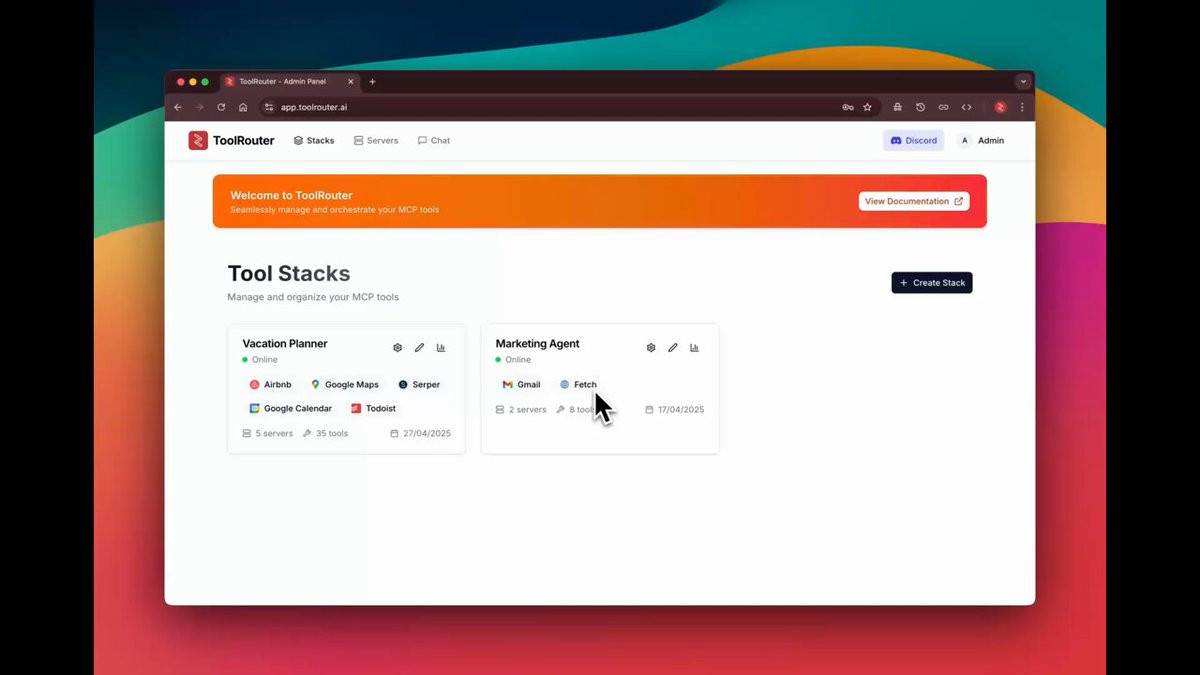Click the Airbnb server chip
Image resolution: width=1200 pixels, height=675 pixels.
[270, 384]
